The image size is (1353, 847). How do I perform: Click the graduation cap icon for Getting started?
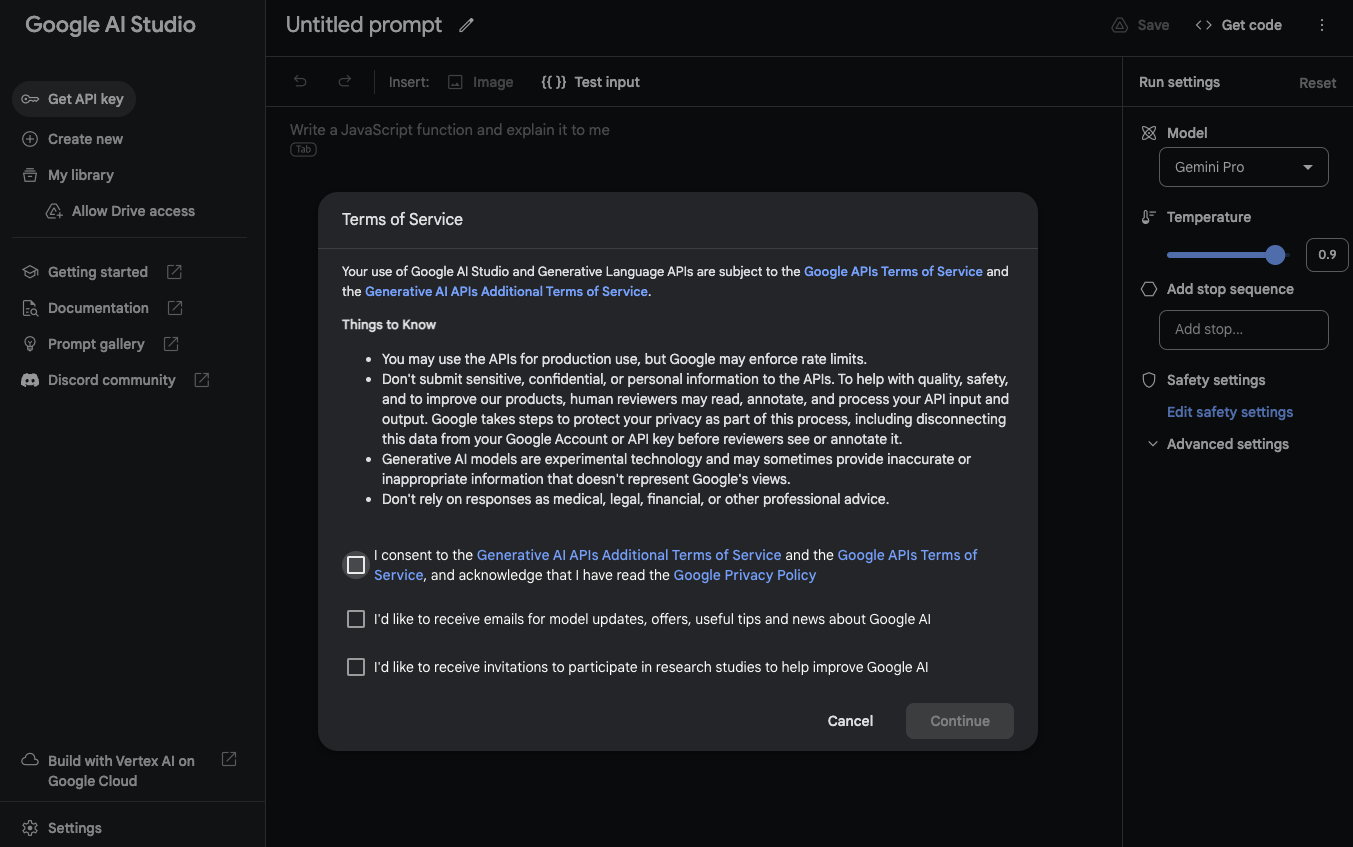[x=30, y=272]
